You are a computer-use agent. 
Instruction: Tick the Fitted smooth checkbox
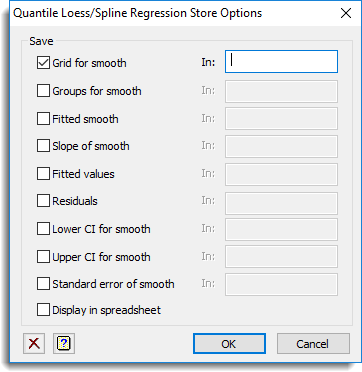click(43, 119)
